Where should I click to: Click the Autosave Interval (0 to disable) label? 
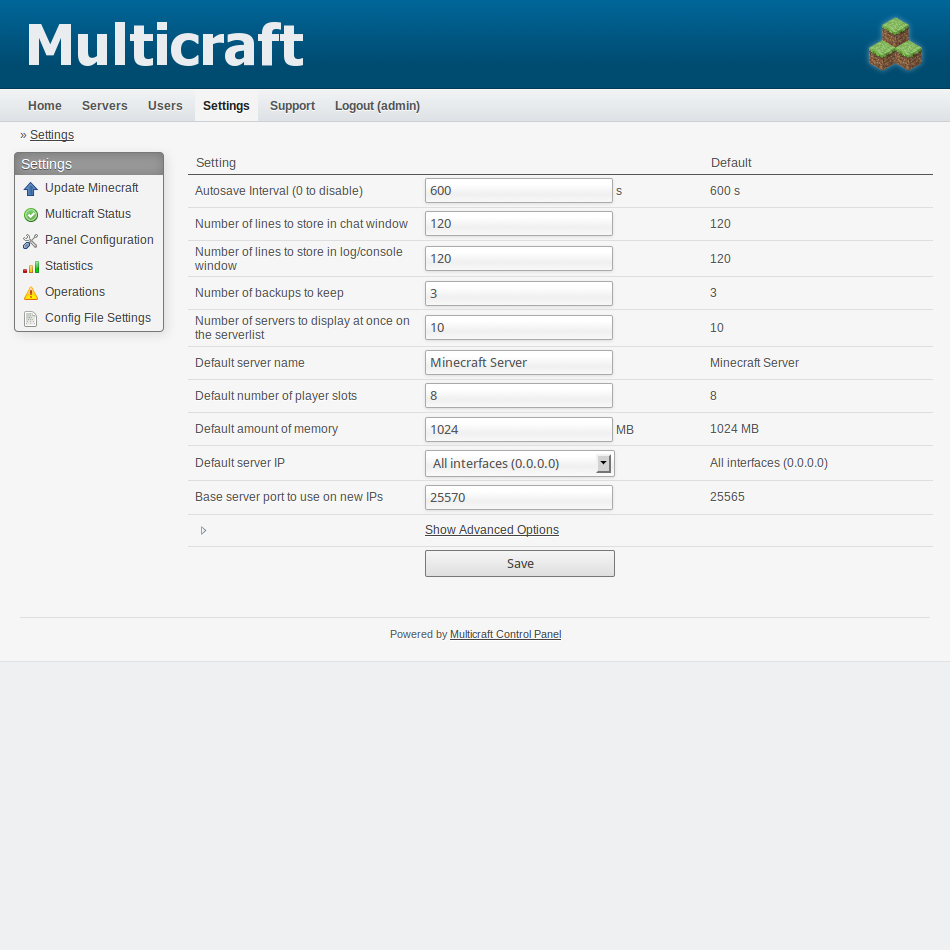click(x=279, y=191)
